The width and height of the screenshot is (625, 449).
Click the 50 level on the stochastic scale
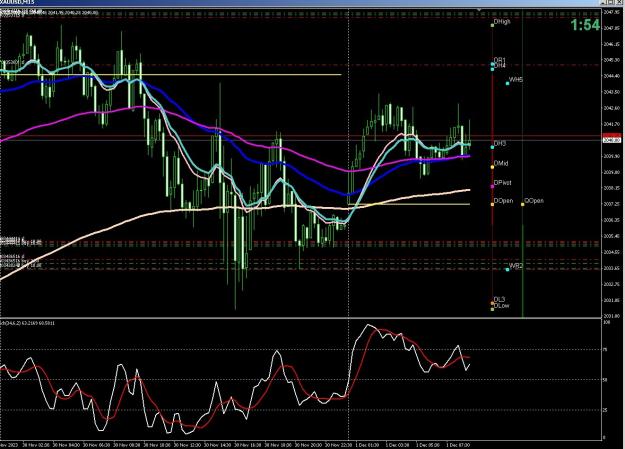pos(607,380)
